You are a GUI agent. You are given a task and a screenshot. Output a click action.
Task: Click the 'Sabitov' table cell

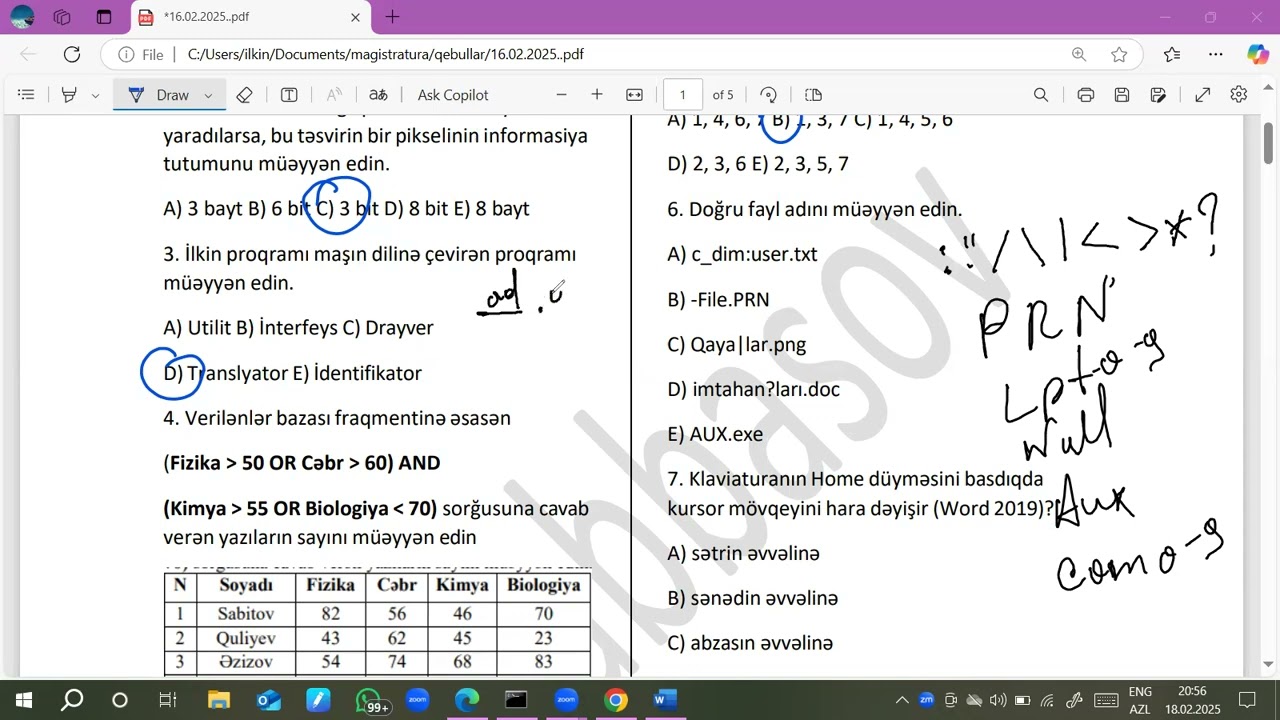tap(245, 613)
